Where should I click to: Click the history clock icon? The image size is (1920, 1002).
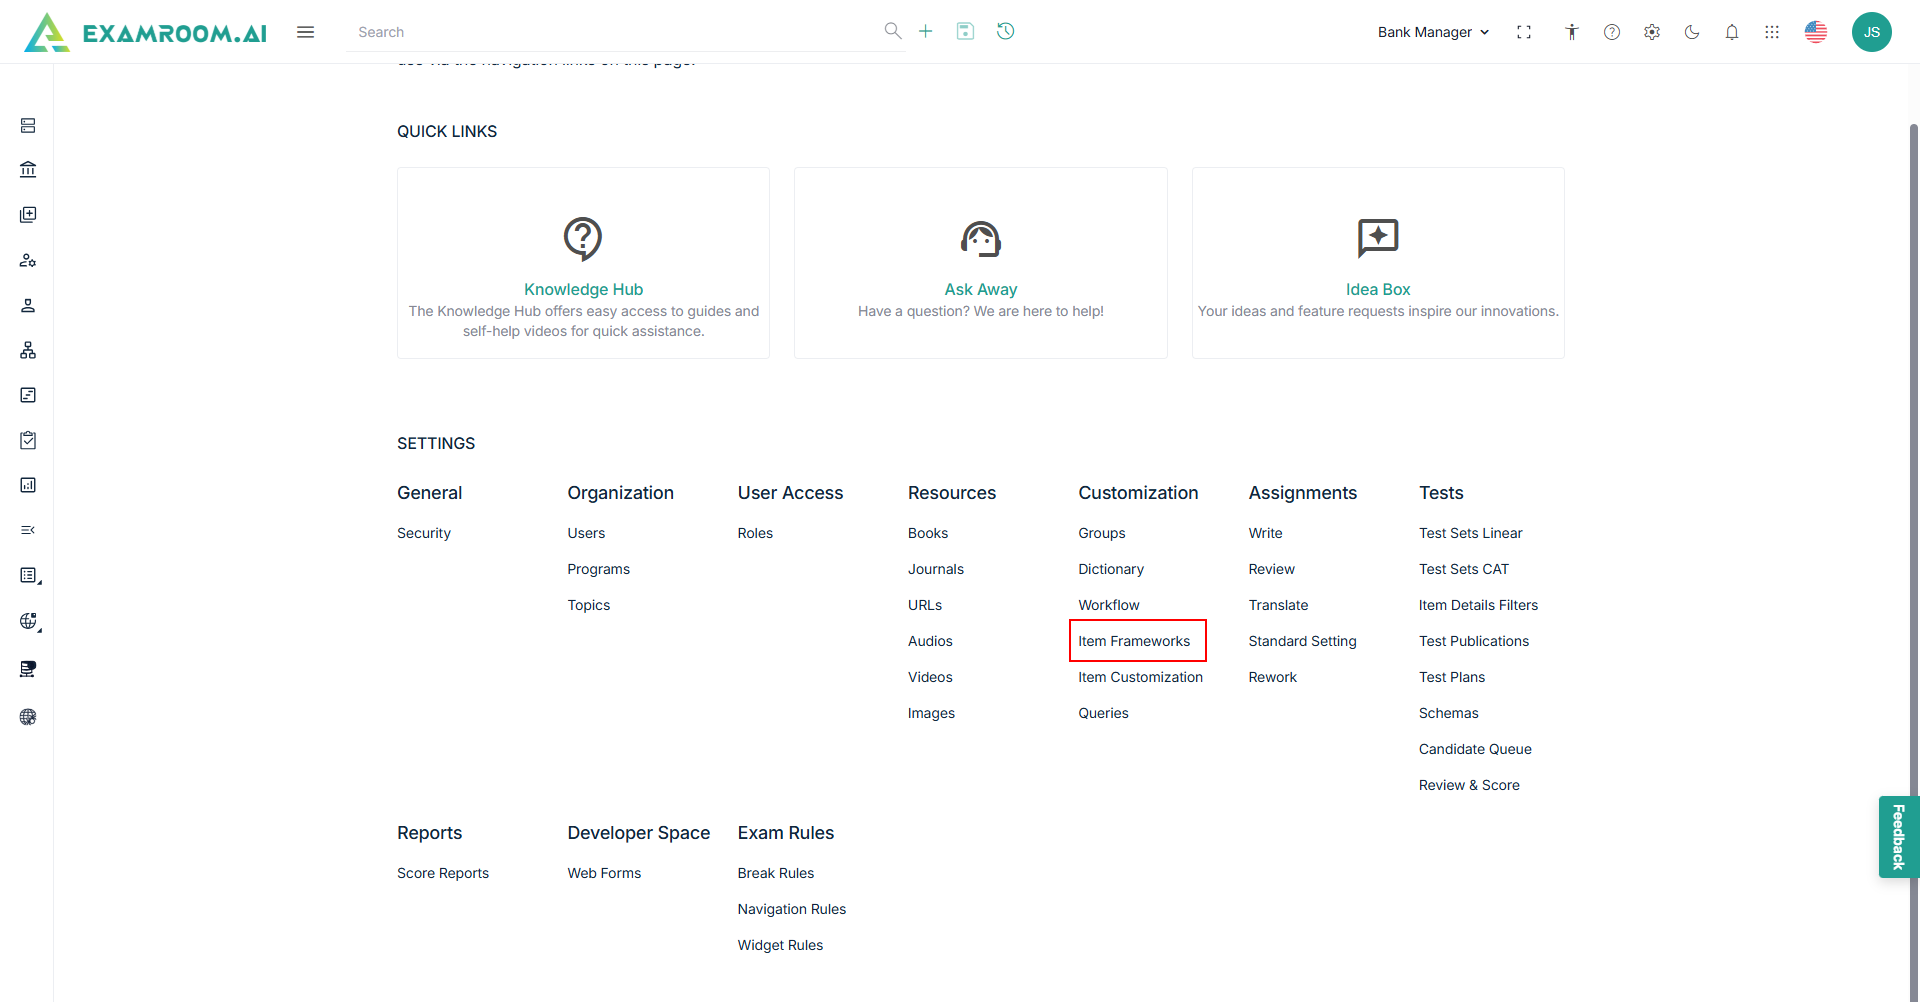(1006, 31)
